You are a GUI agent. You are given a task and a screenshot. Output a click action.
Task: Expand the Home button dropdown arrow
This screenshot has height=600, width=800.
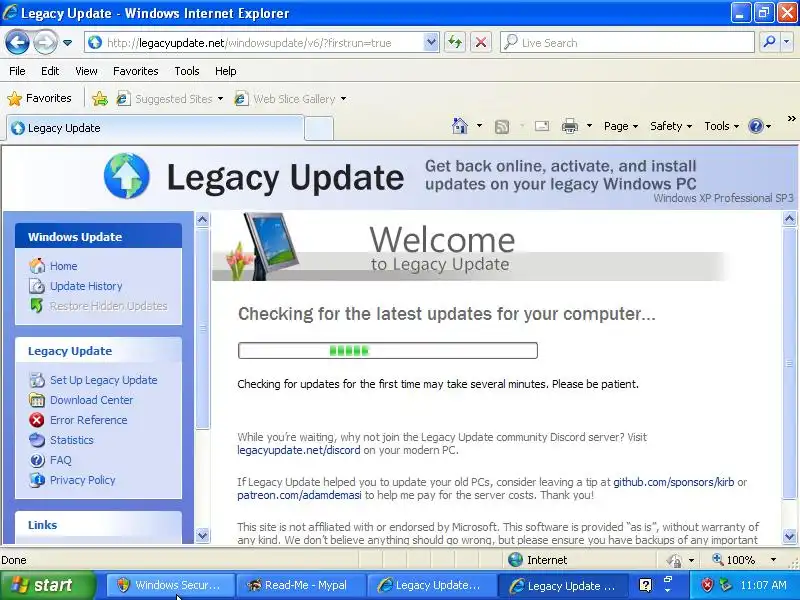pyautogui.click(x=479, y=126)
